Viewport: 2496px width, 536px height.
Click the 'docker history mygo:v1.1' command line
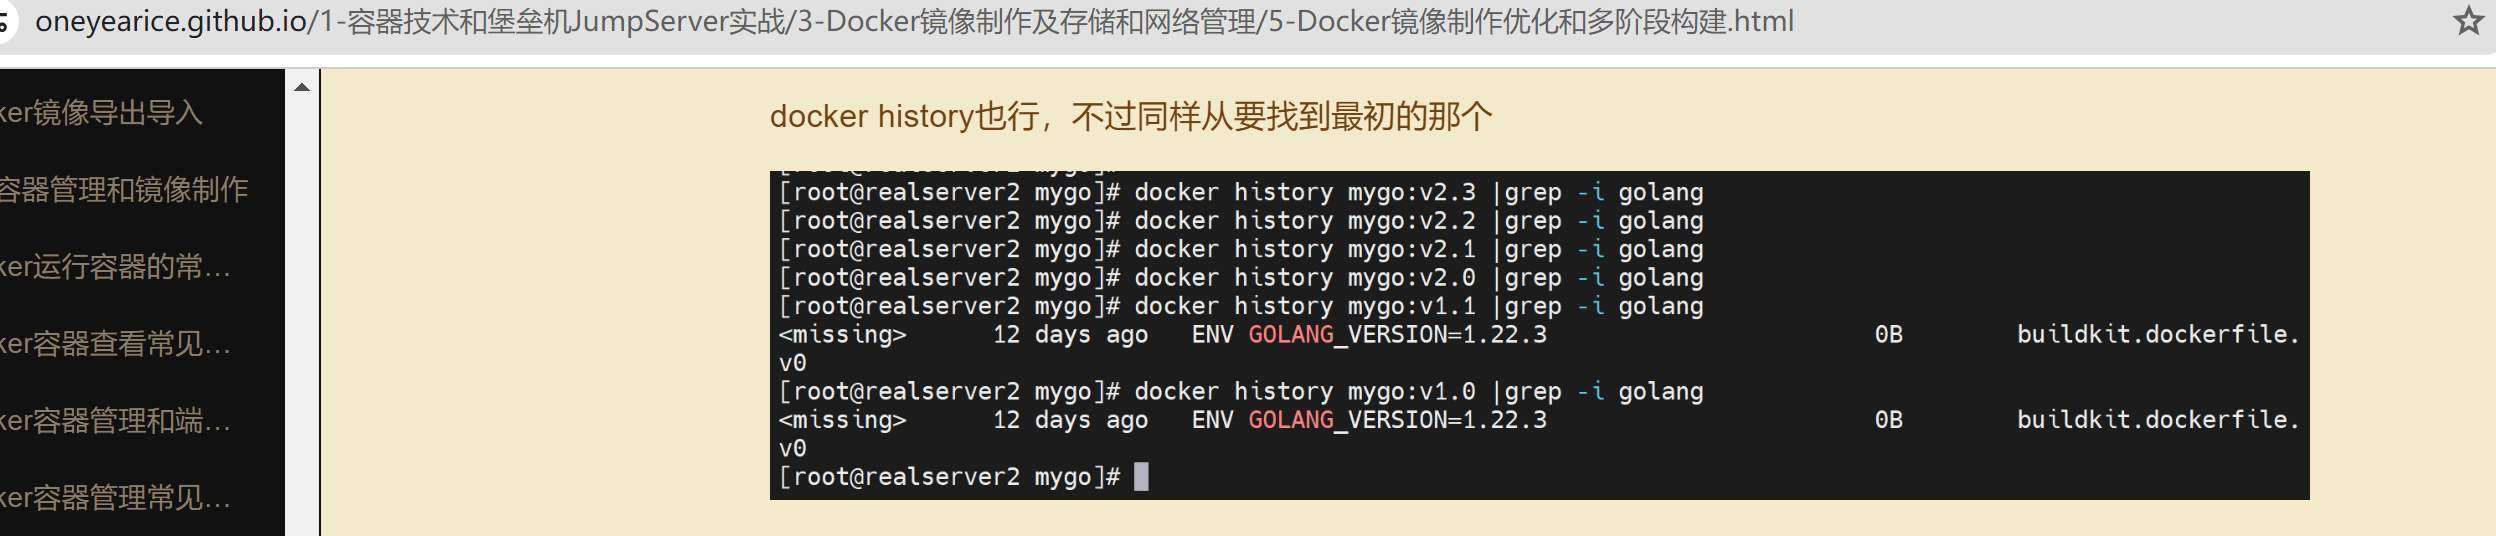[x=1240, y=307]
